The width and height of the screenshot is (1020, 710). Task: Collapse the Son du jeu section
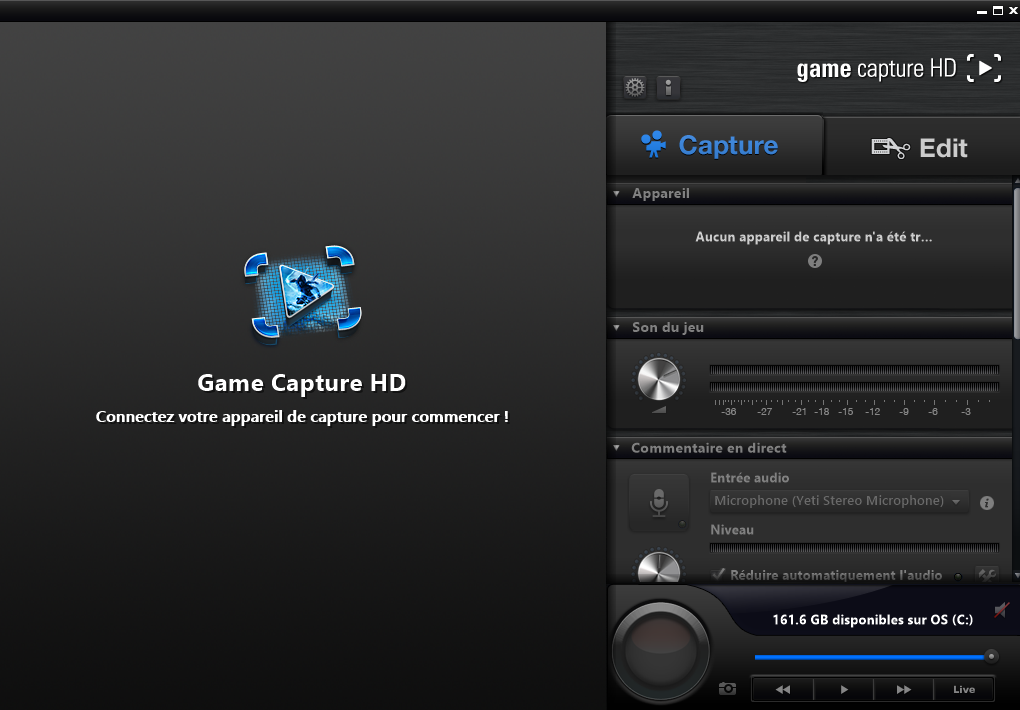click(x=616, y=327)
